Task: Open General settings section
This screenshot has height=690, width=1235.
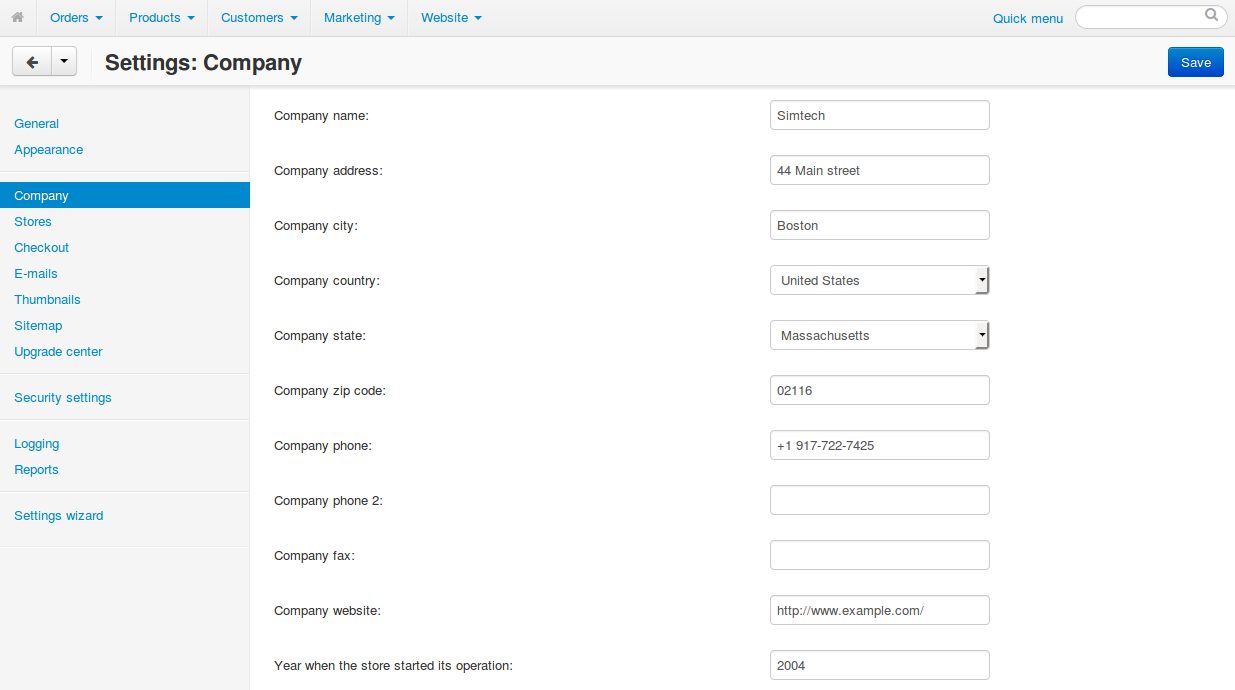Action: tap(37, 124)
